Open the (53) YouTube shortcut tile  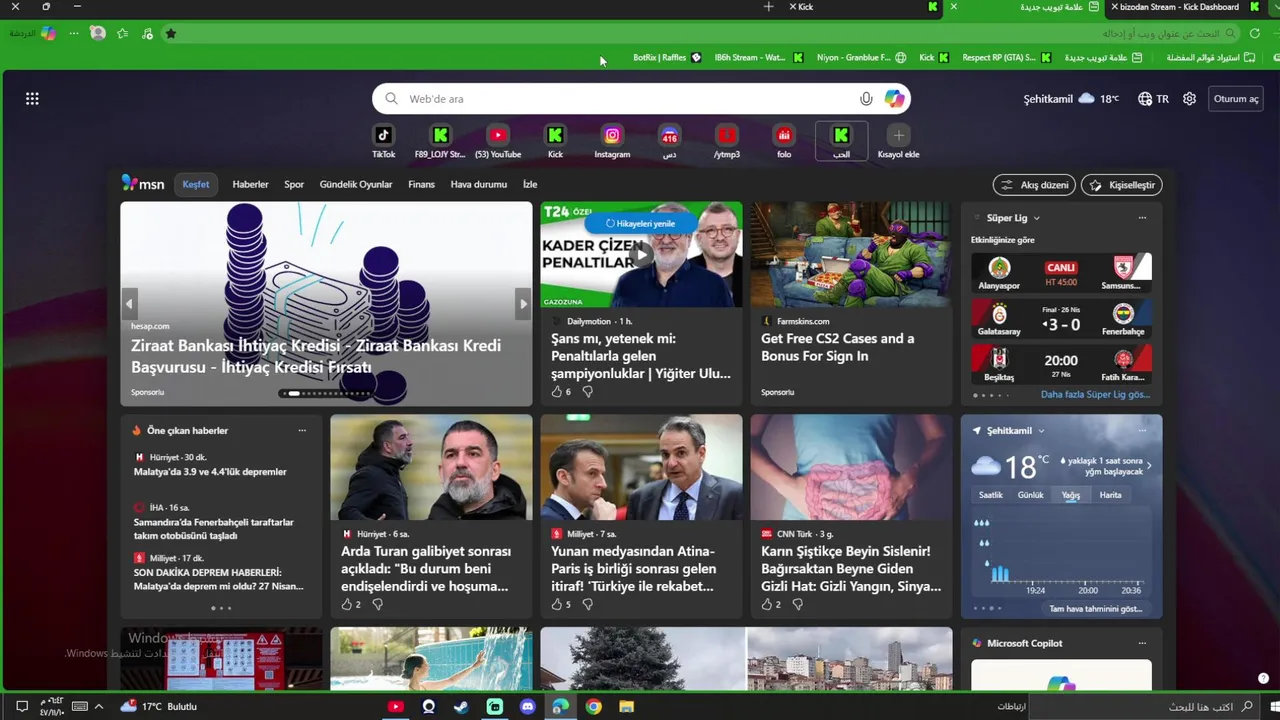498,141
